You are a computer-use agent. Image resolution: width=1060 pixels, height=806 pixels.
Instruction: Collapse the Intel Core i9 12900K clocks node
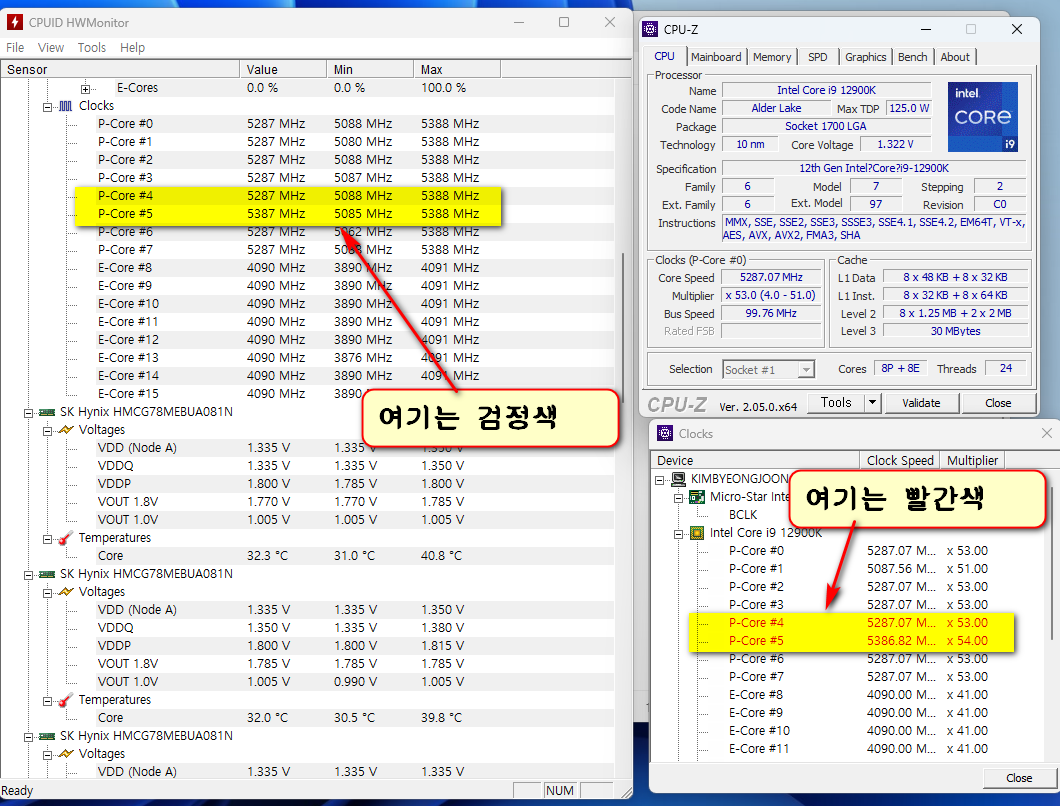[x=679, y=534]
